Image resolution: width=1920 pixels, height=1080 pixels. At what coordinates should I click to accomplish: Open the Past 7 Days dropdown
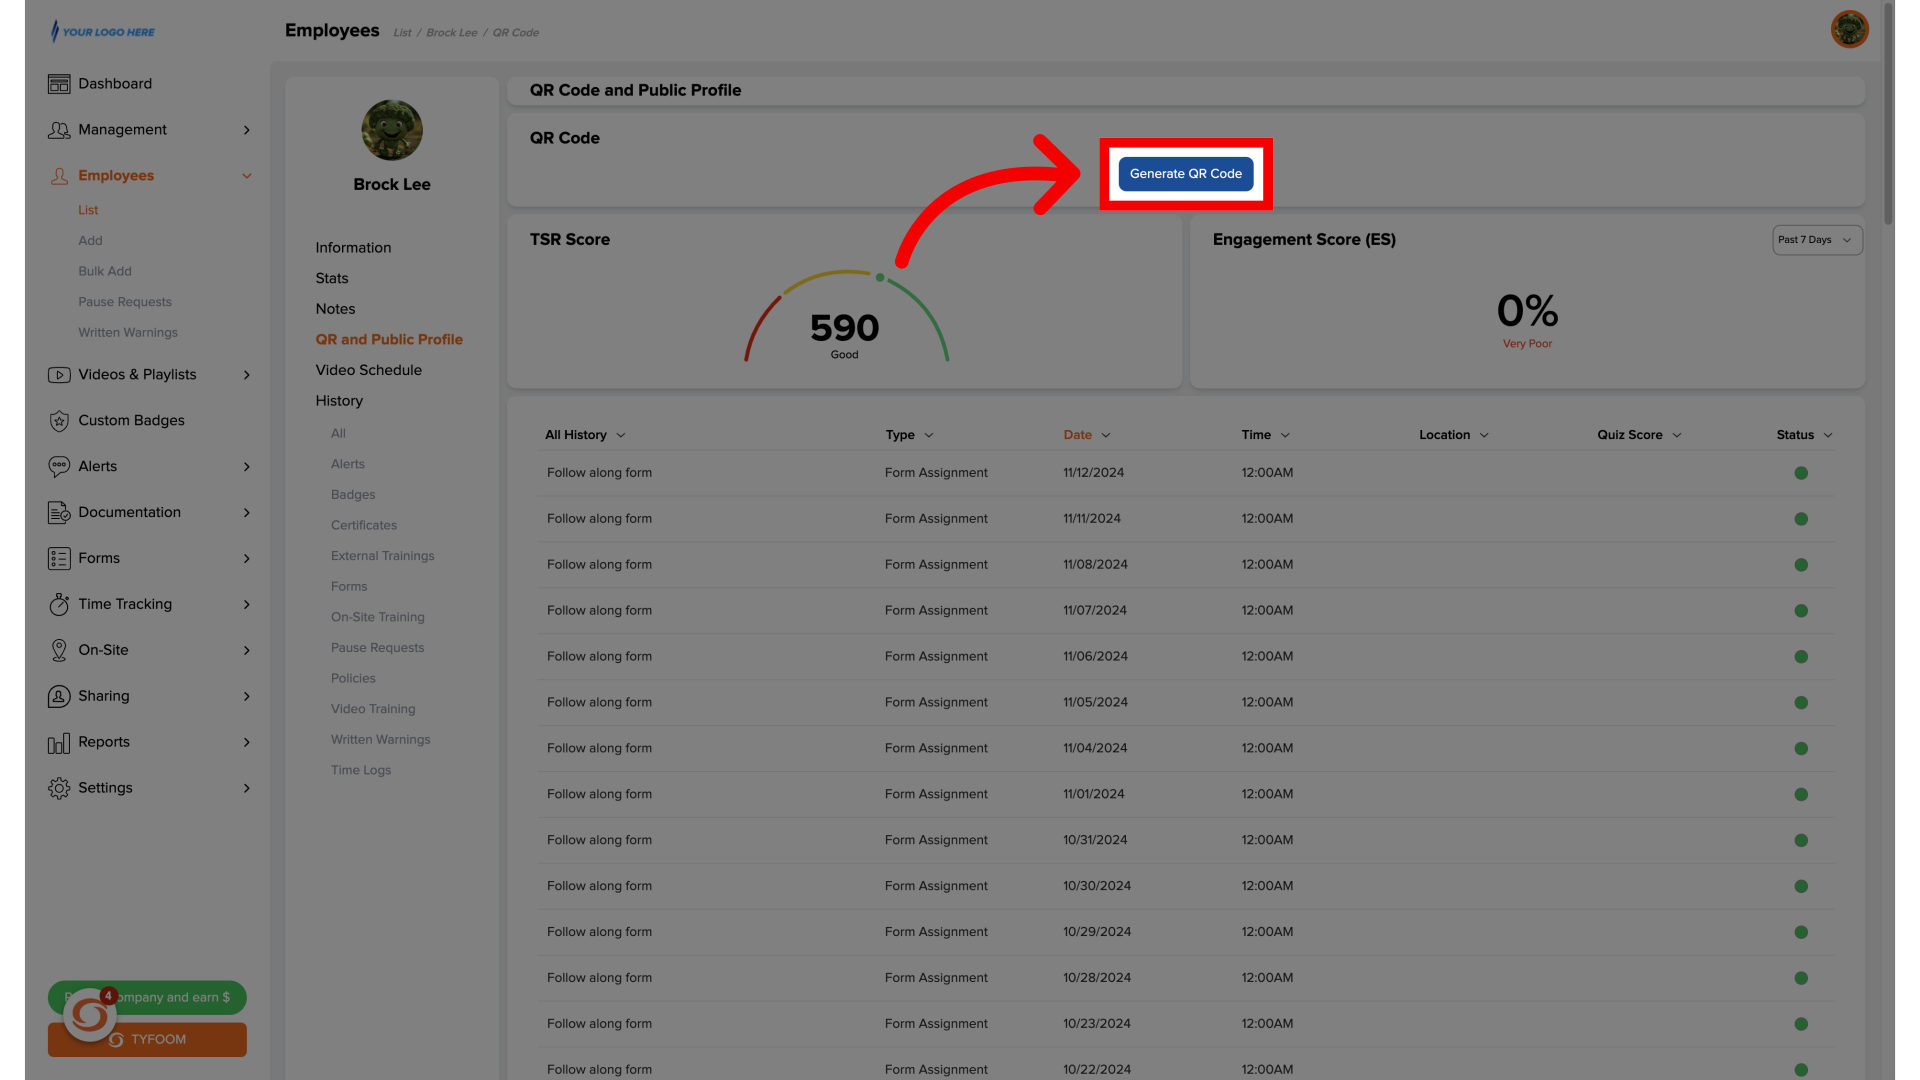[1816, 240]
